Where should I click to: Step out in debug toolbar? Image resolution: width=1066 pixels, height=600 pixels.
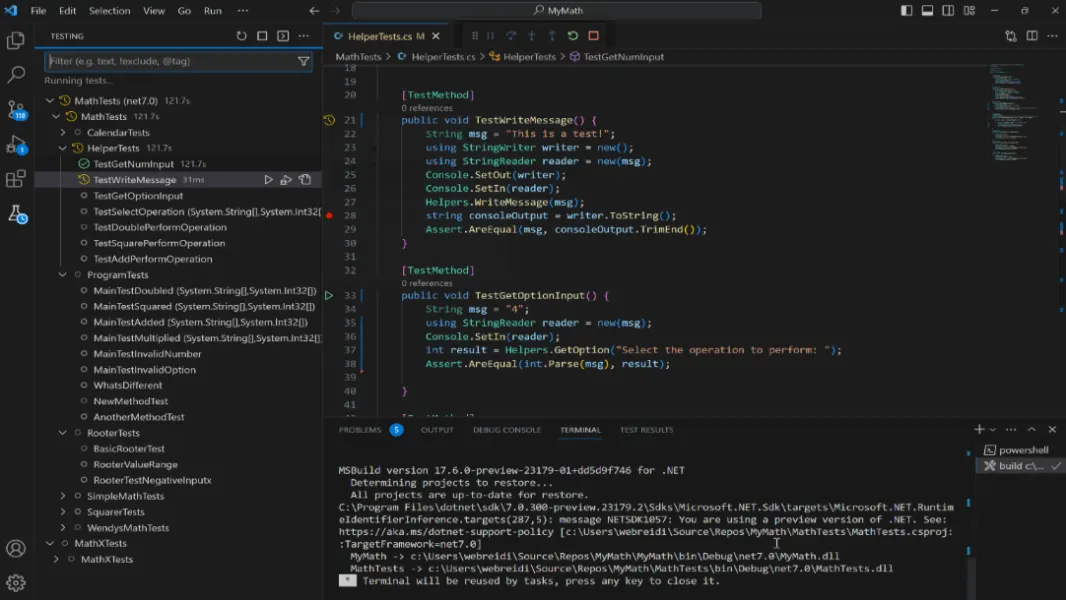click(552, 36)
